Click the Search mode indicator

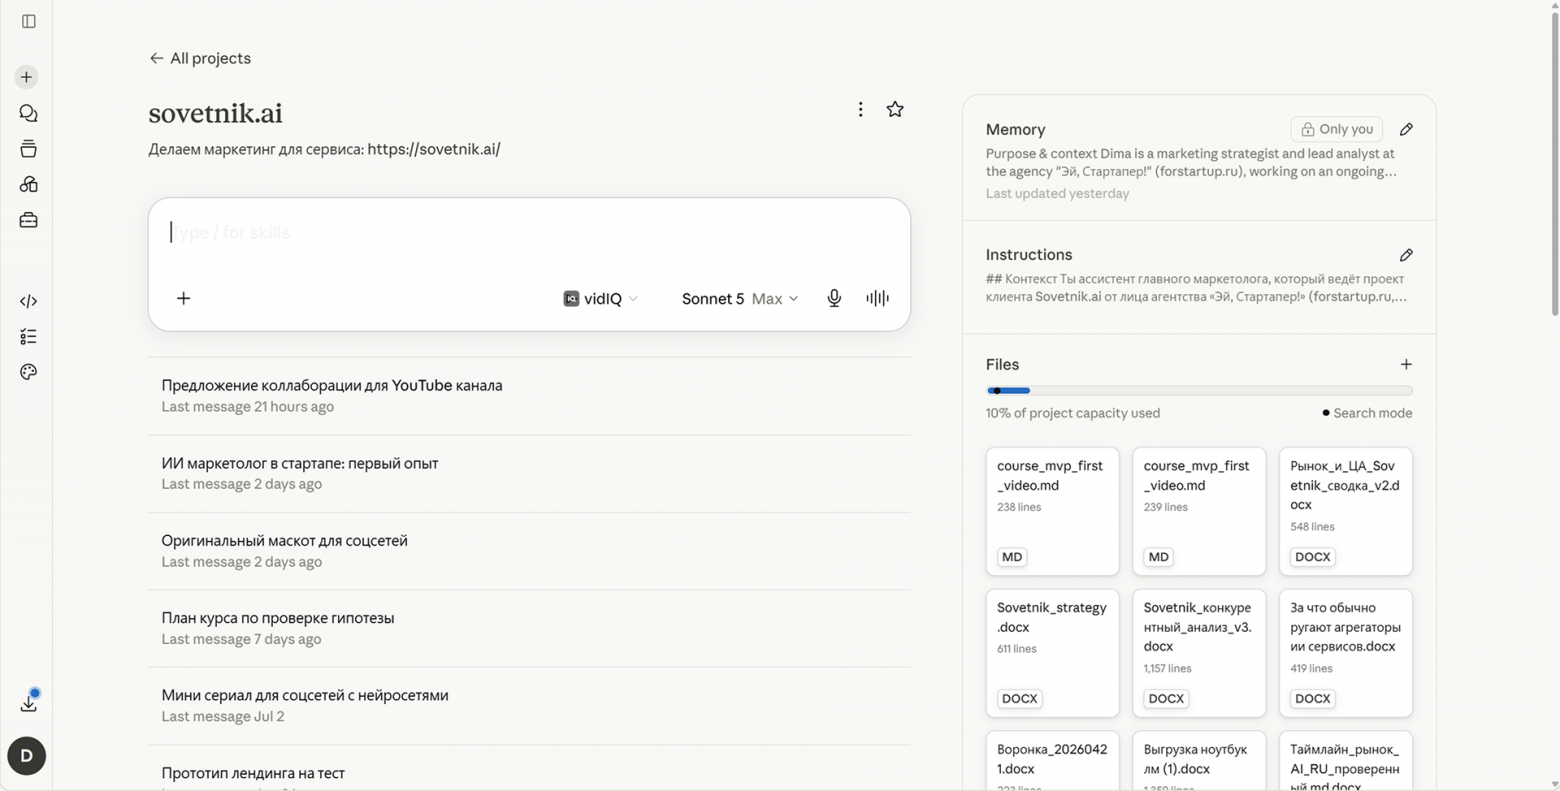pos(1367,413)
